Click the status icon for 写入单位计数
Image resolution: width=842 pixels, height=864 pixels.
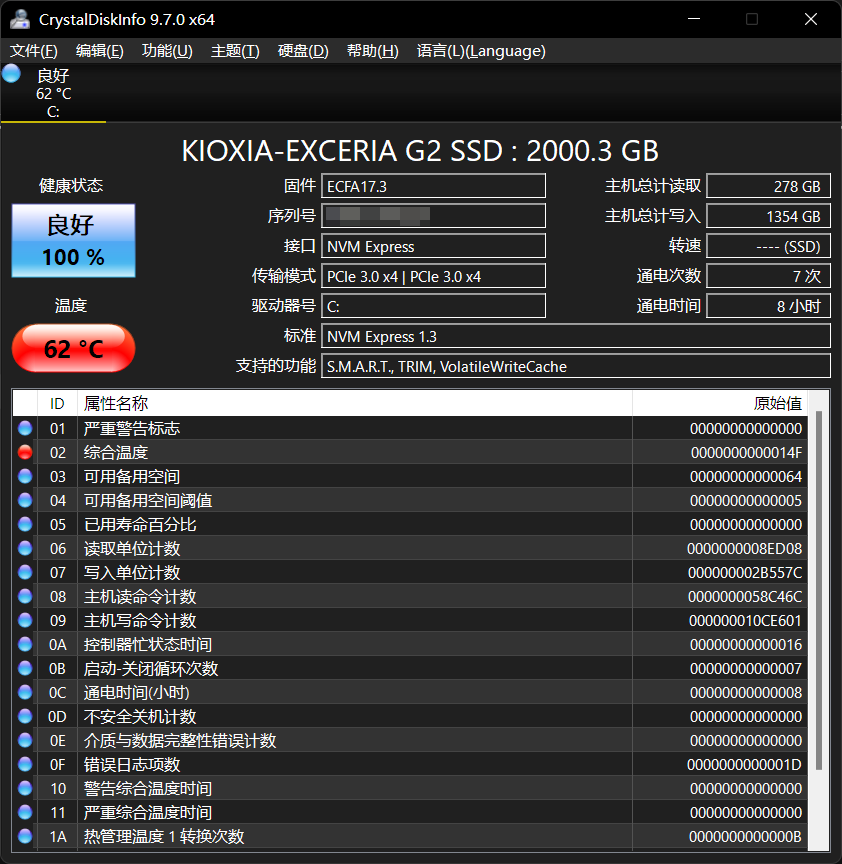point(25,572)
